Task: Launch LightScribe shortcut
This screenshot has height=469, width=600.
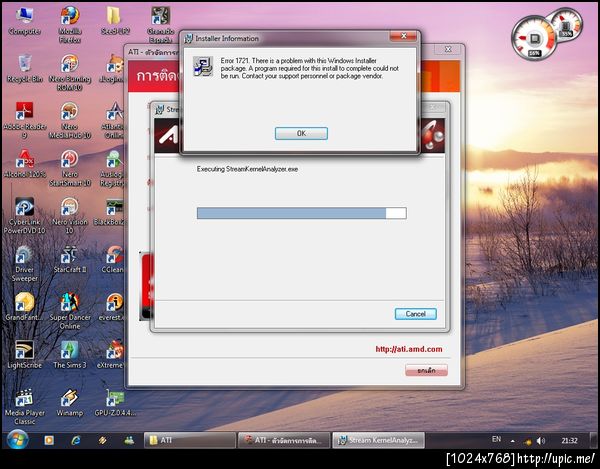Action: [24, 354]
